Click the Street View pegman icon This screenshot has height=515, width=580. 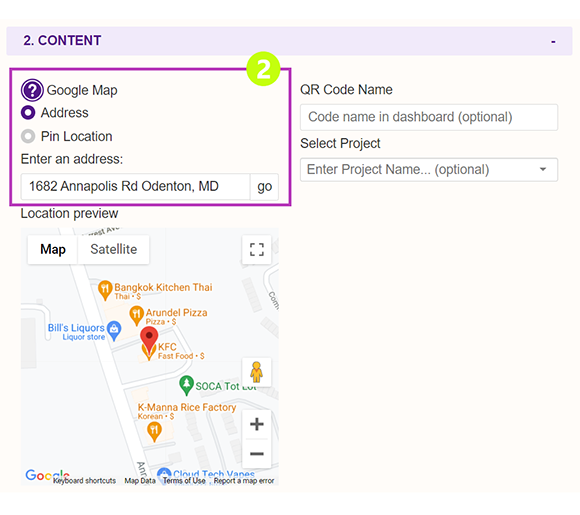[x=256, y=372]
